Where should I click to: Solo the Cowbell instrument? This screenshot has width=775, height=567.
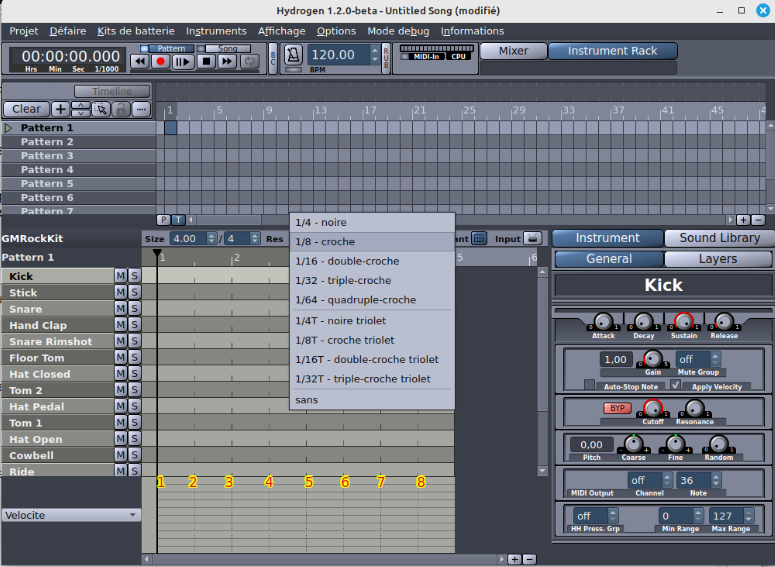click(134, 455)
